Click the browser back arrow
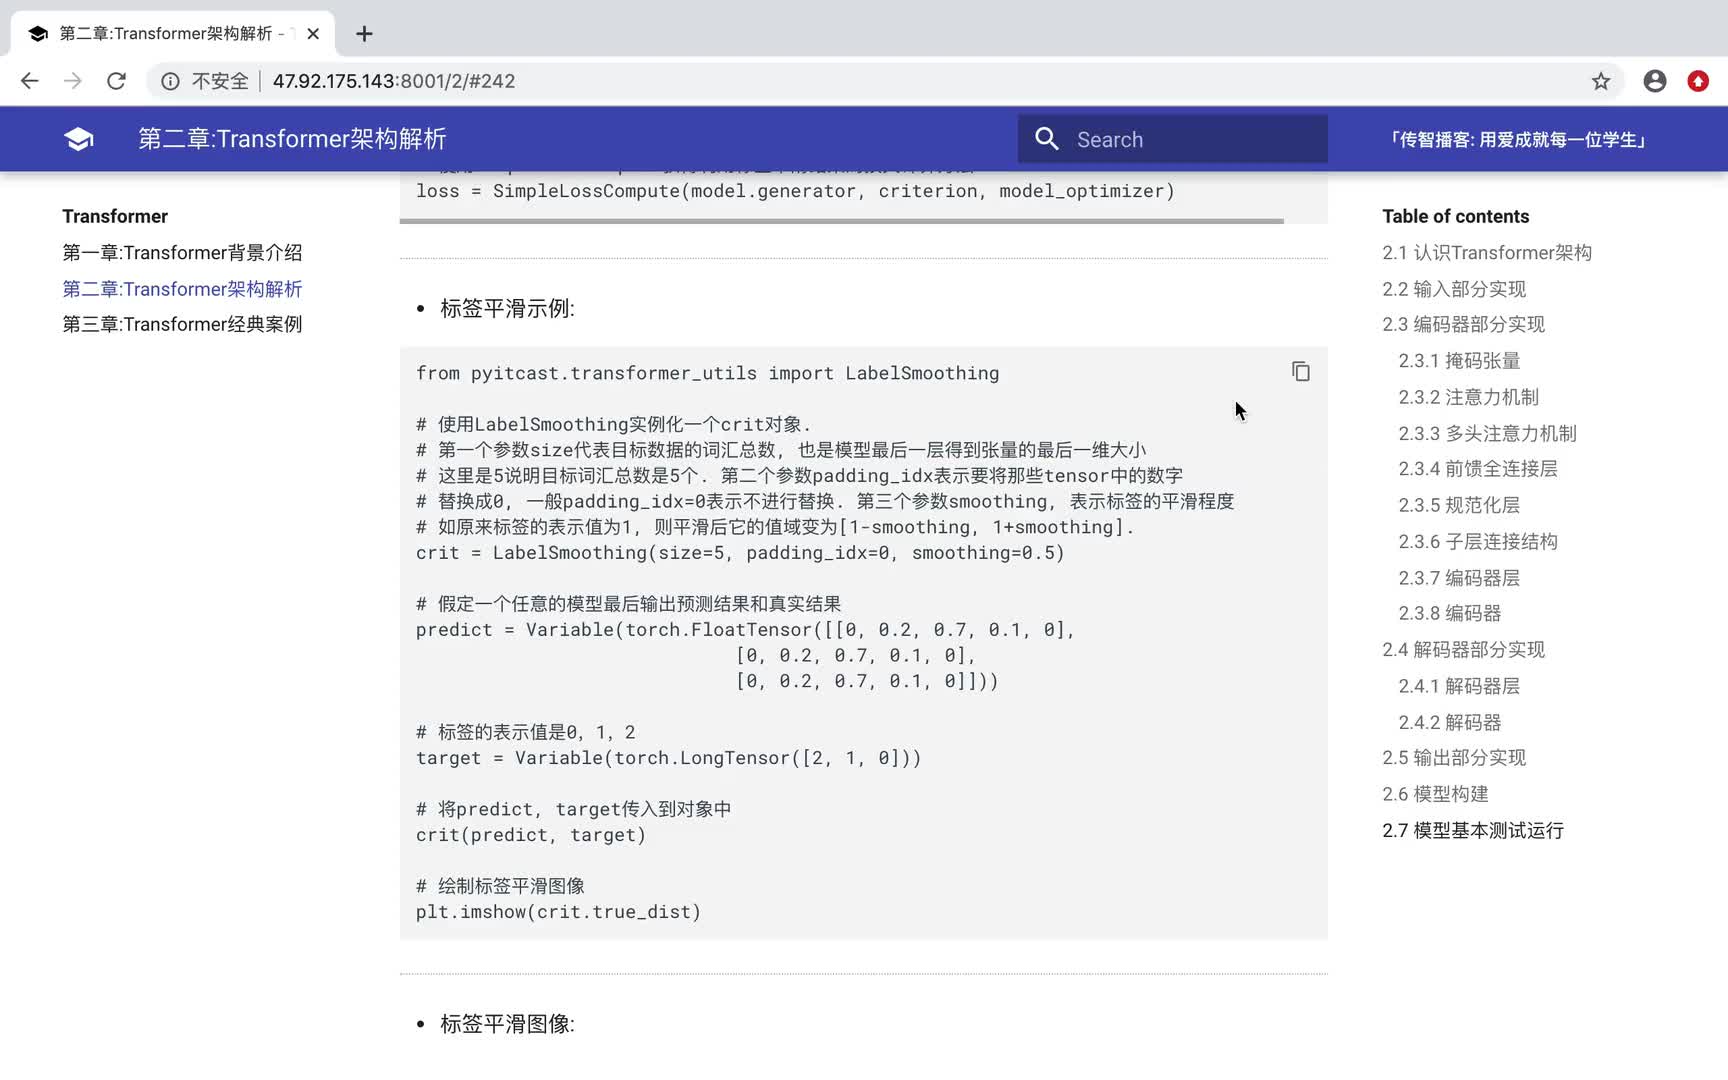The width and height of the screenshot is (1728, 1080). tap(30, 81)
